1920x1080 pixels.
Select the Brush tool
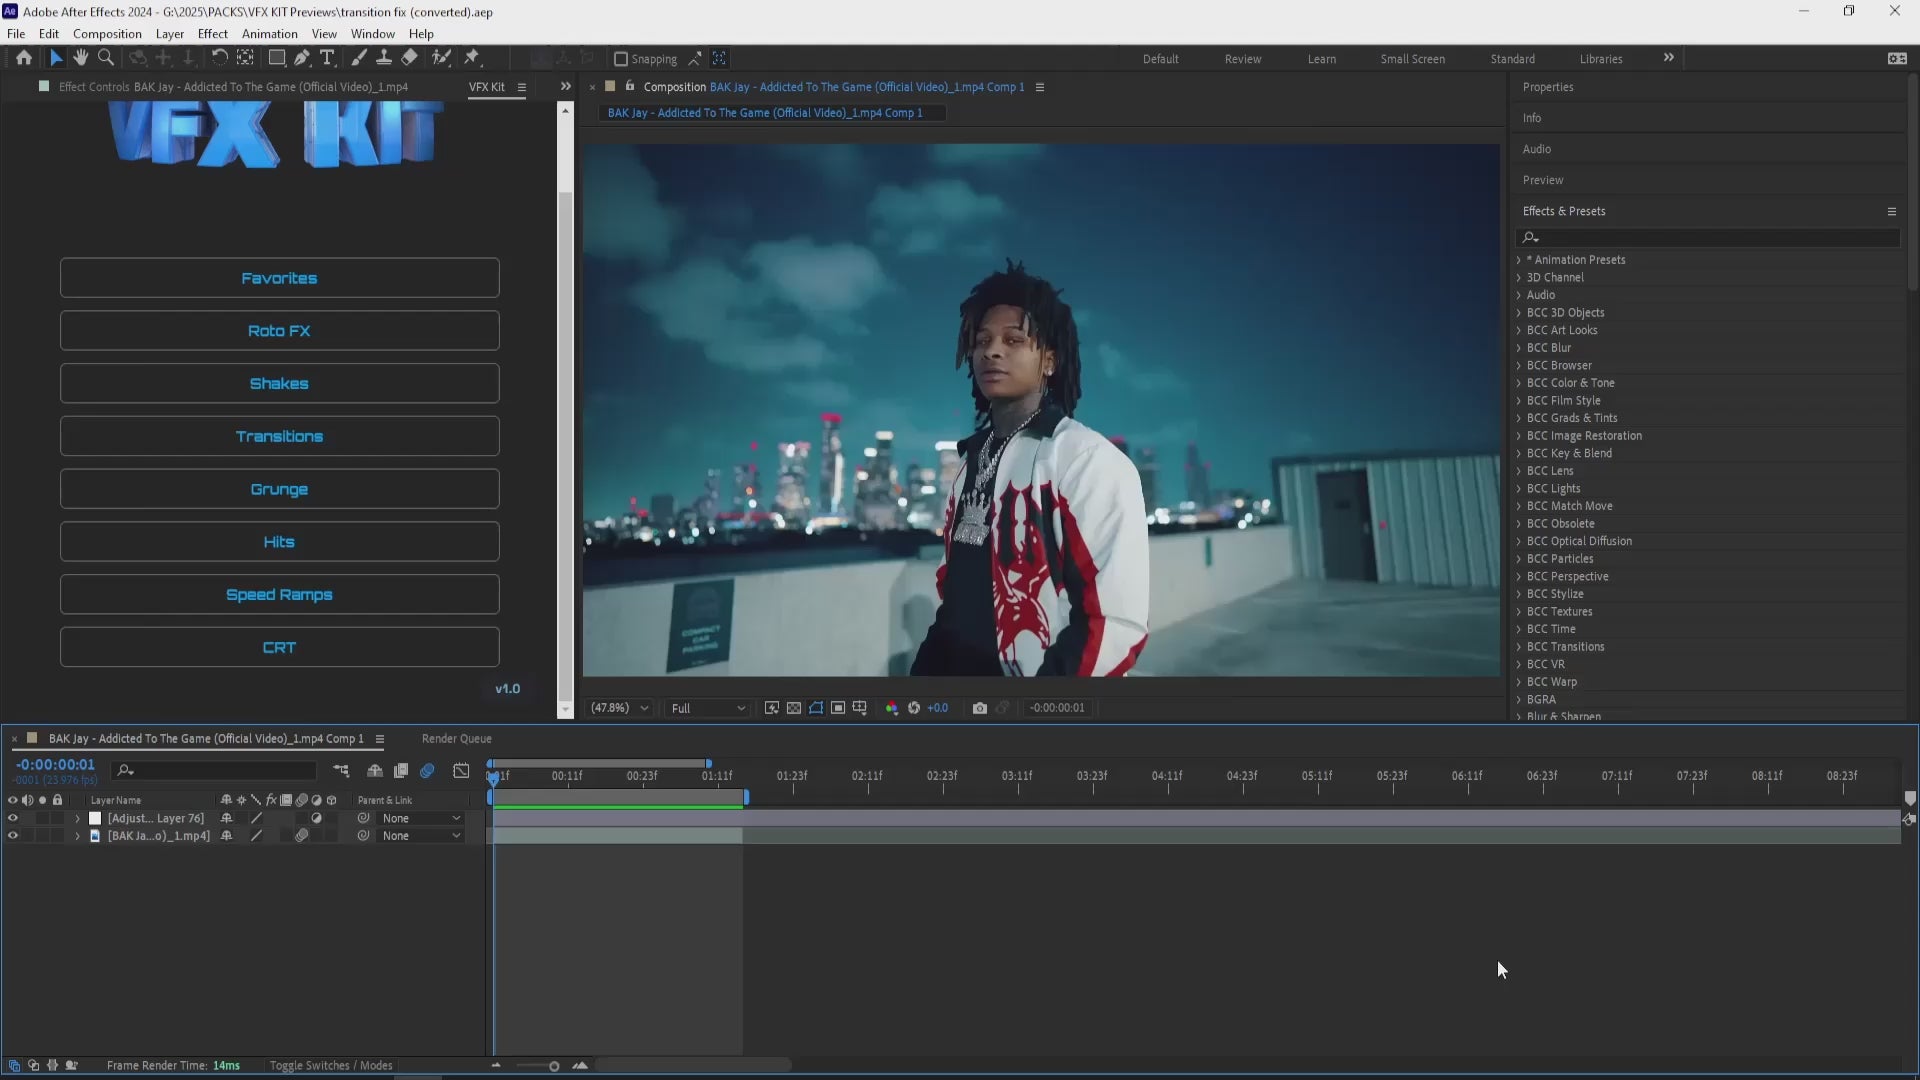(x=358, y=58)
